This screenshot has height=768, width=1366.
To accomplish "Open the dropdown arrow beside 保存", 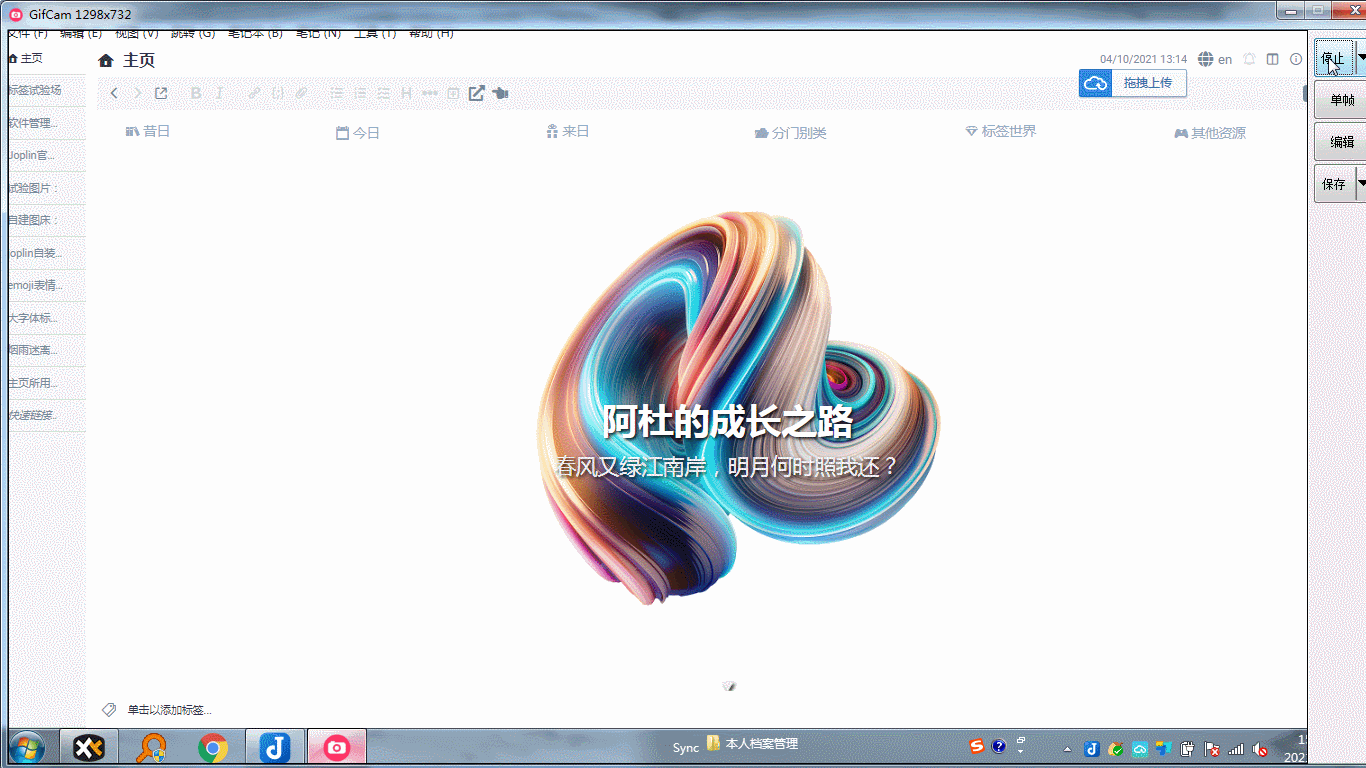I will [1361, 184].
